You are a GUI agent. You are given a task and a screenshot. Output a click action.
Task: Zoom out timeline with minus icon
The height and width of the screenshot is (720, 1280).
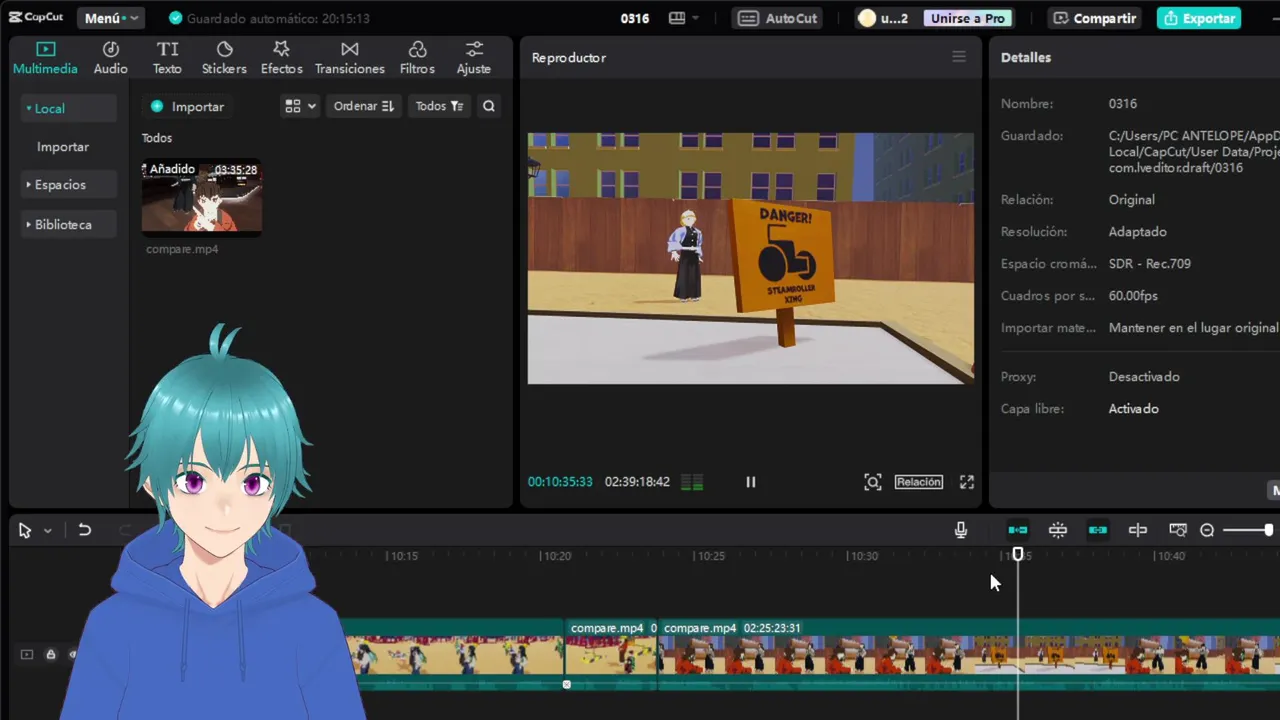1207,530
